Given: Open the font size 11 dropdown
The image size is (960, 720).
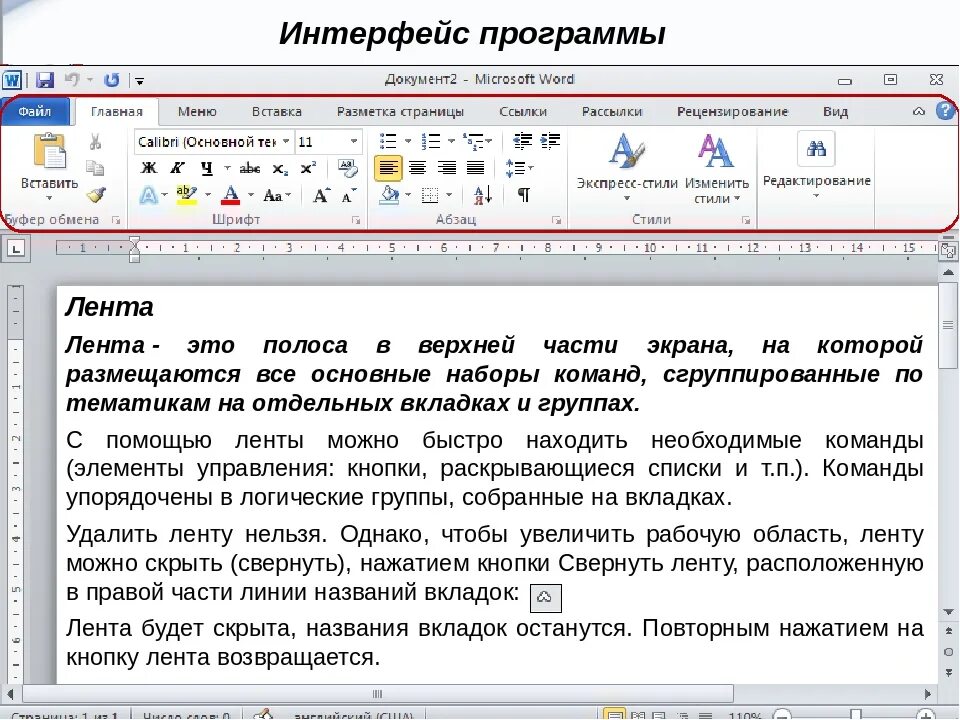Looking at the screenshot, I should (x=354, y=141).
